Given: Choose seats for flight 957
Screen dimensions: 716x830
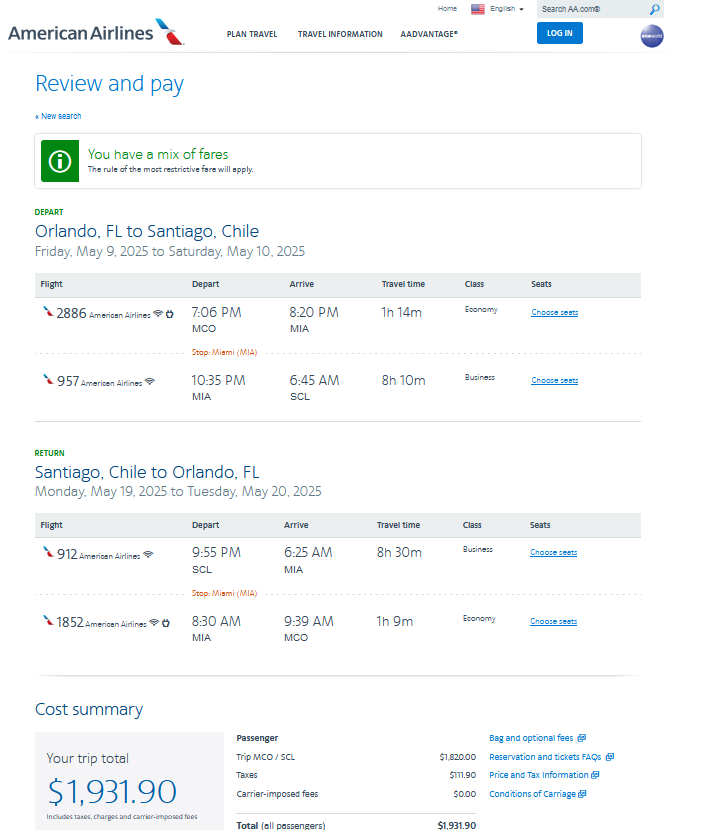Looking at the screenshot, I should point(554,381).
